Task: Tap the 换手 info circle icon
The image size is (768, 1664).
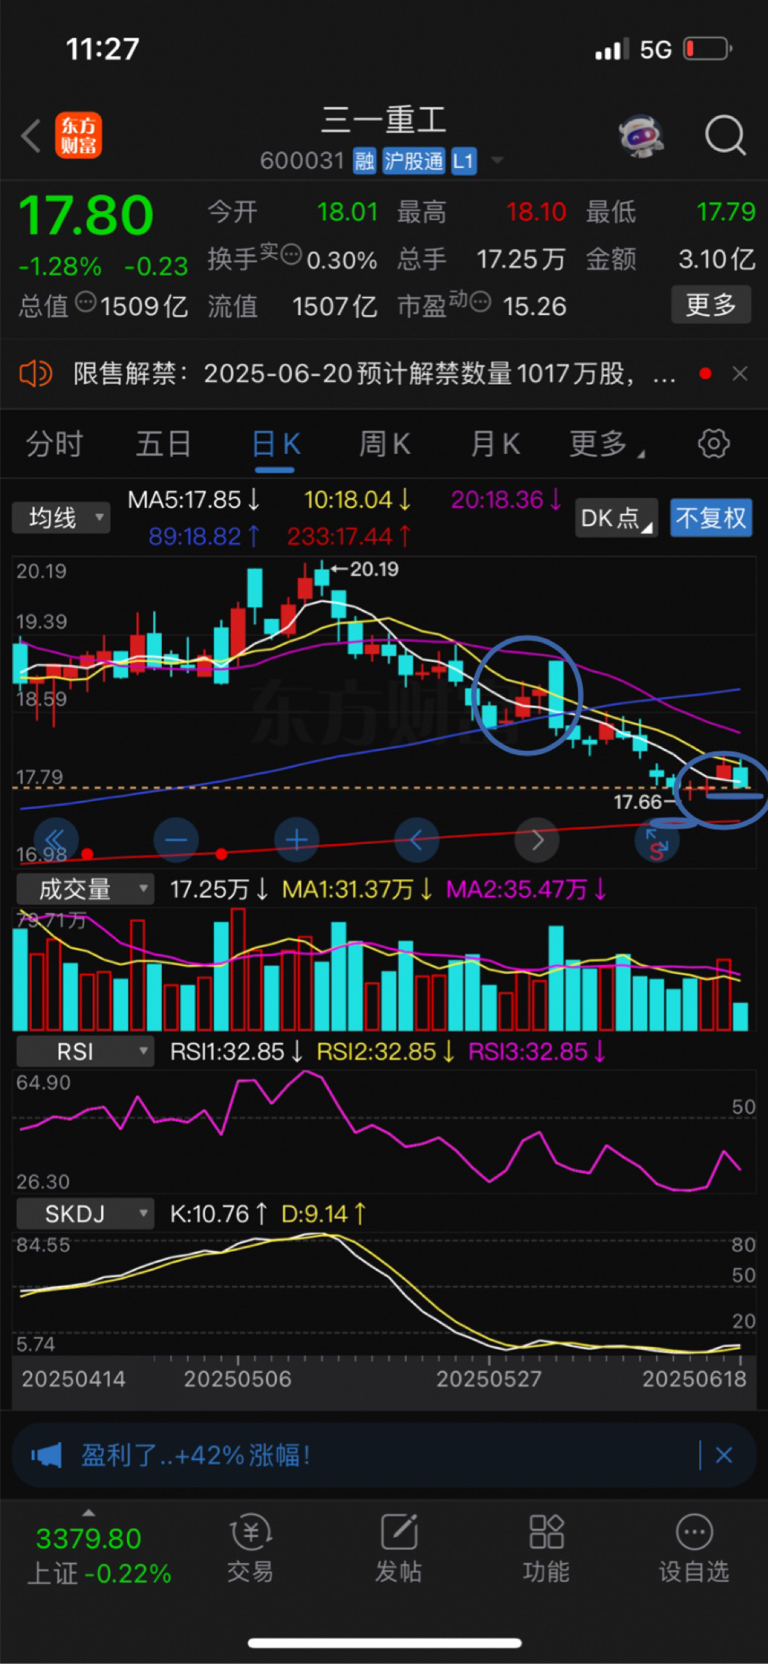Action: pyautogui.click(x=291, y=254)
